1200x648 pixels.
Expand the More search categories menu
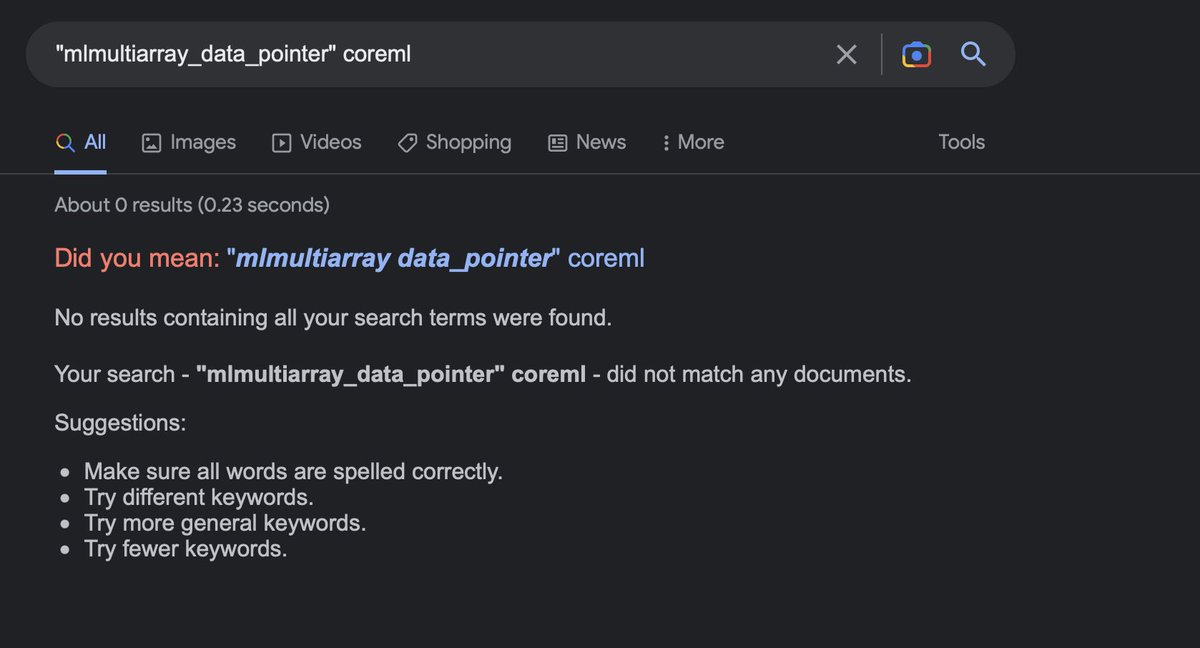coord(693,142)
